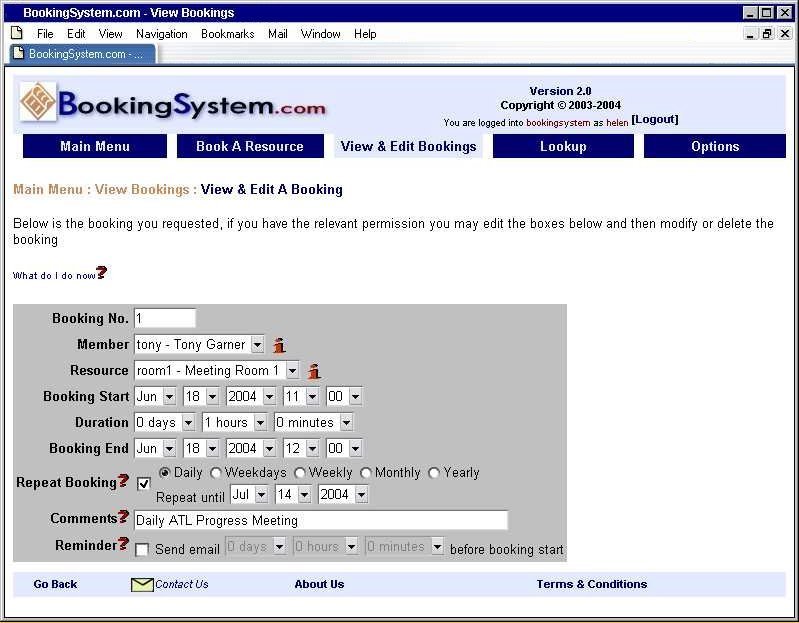Open the Edit menu

[76, 34]
